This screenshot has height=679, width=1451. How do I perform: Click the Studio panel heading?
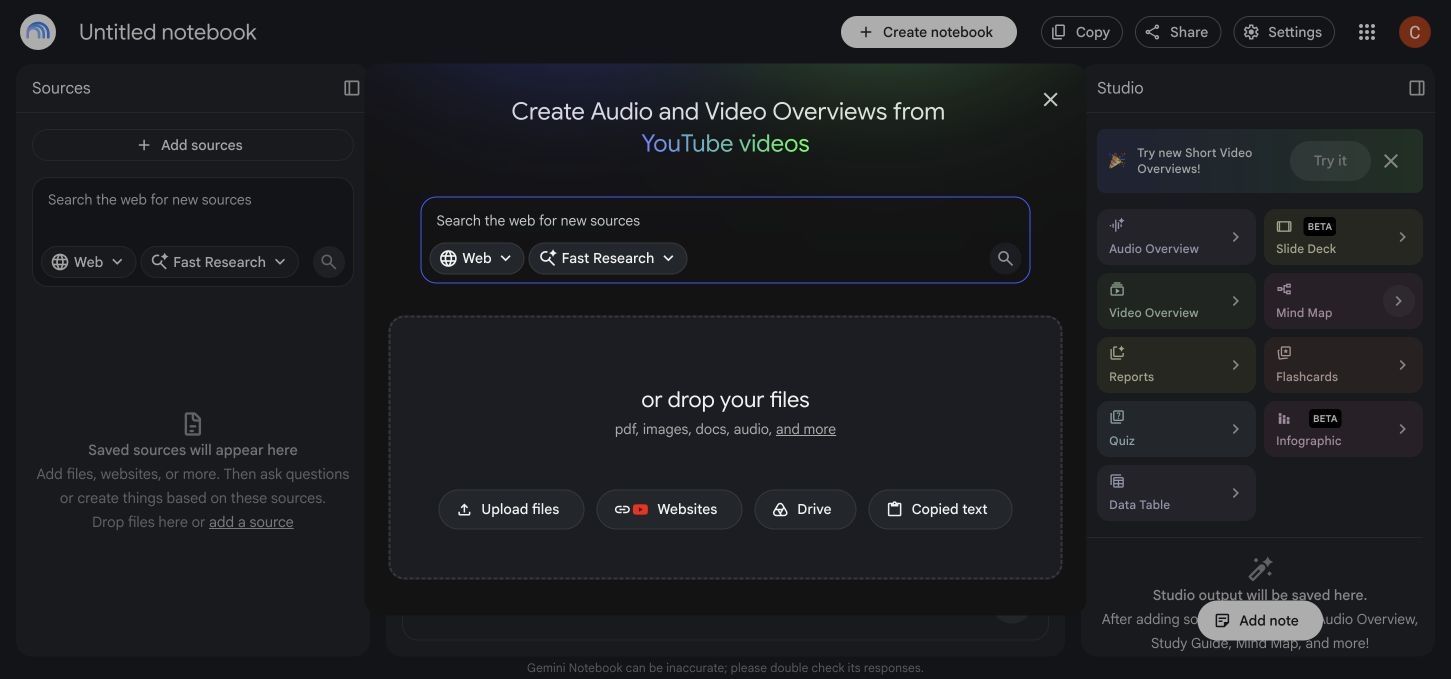(1120, 88)
